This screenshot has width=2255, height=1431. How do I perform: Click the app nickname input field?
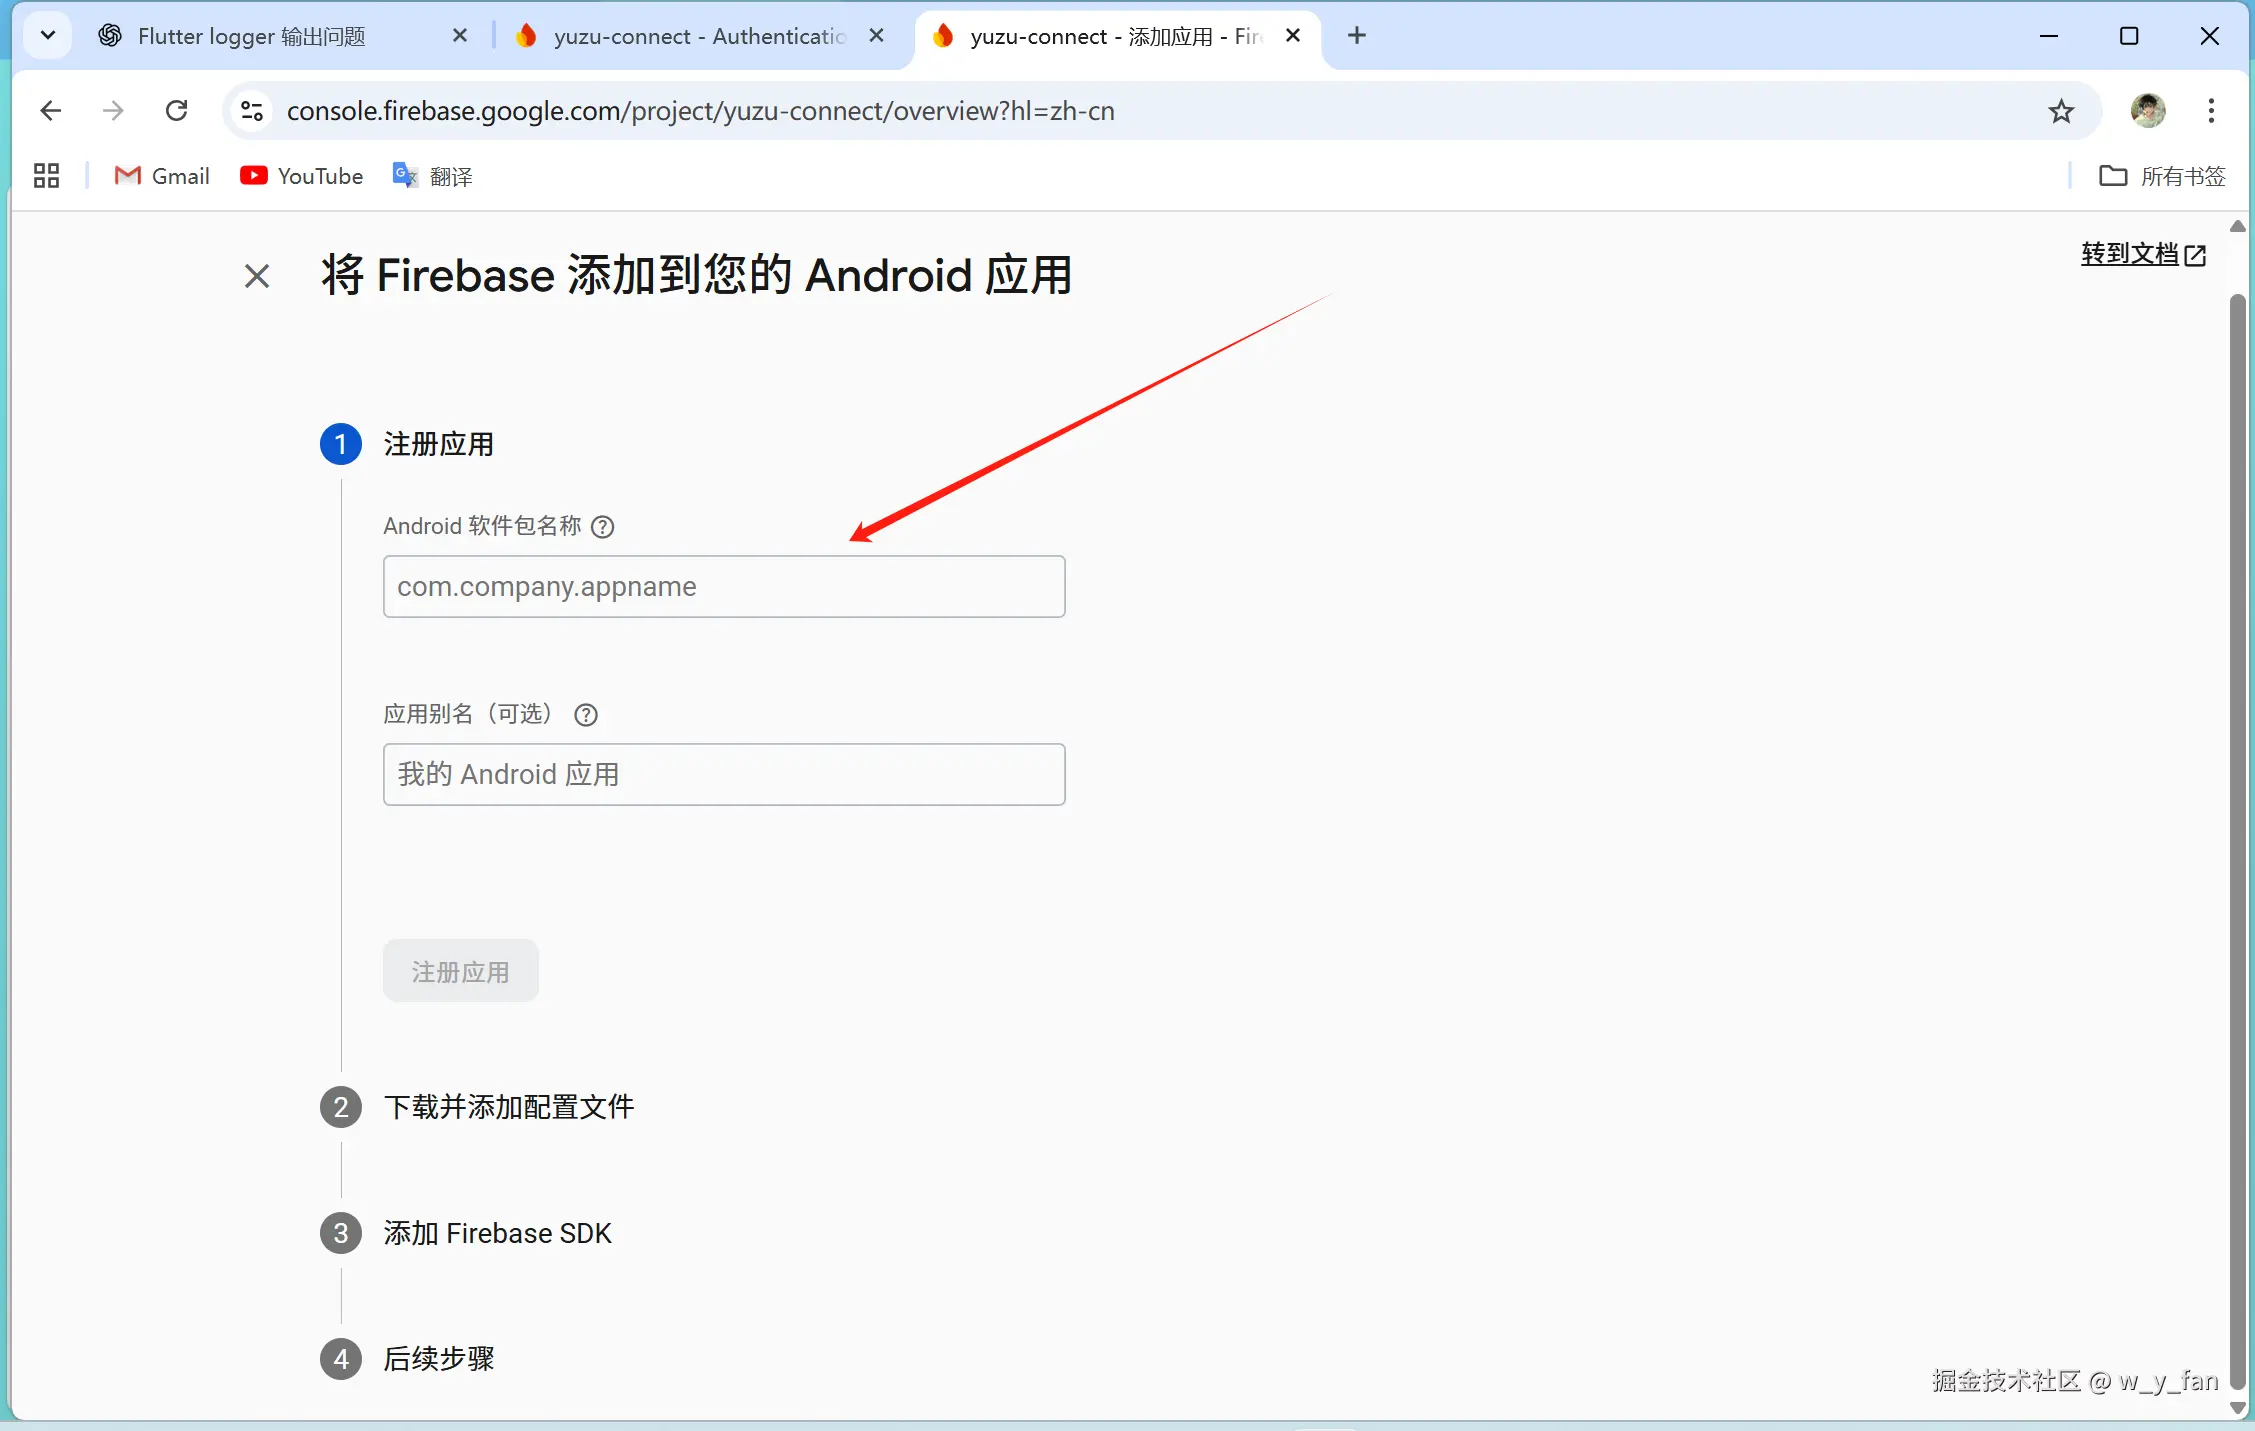[x=724, y=774]
